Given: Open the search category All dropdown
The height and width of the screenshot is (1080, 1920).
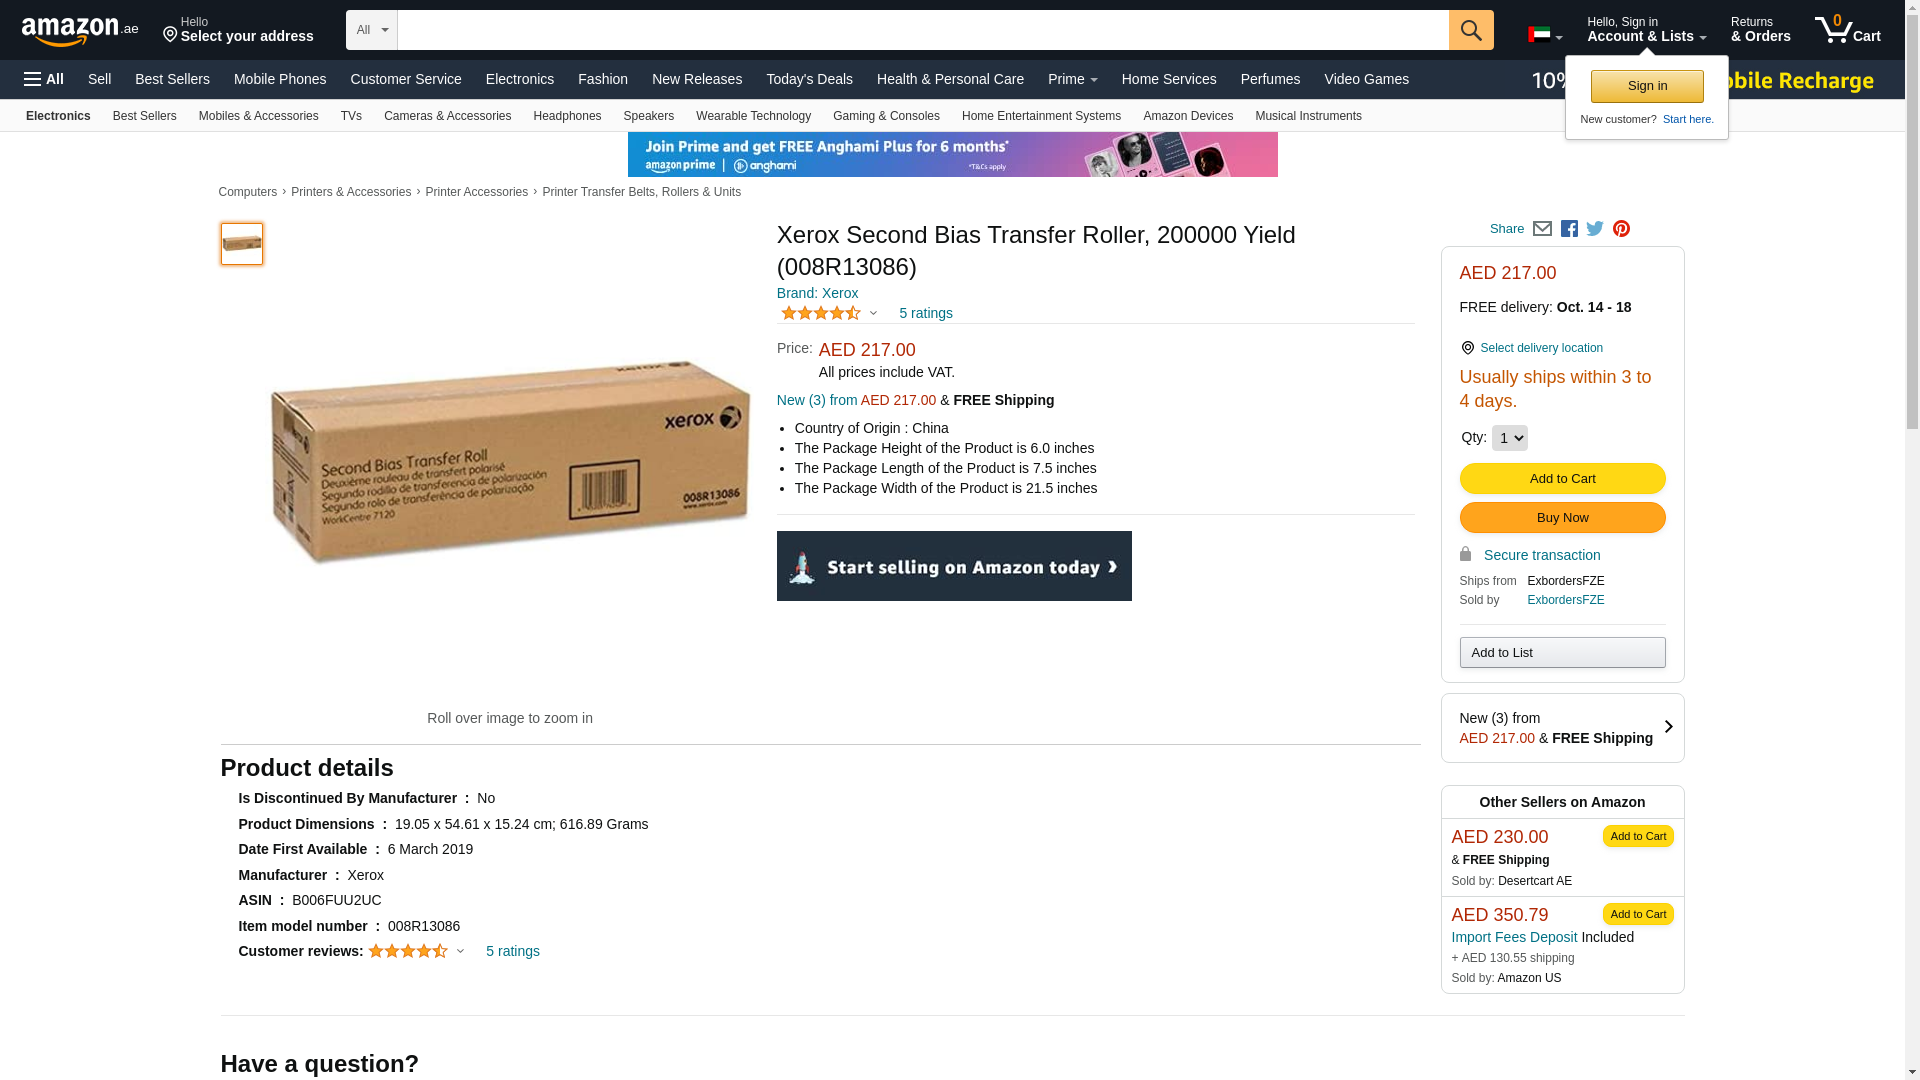Looking at the screenshot, I should (371, 30).
